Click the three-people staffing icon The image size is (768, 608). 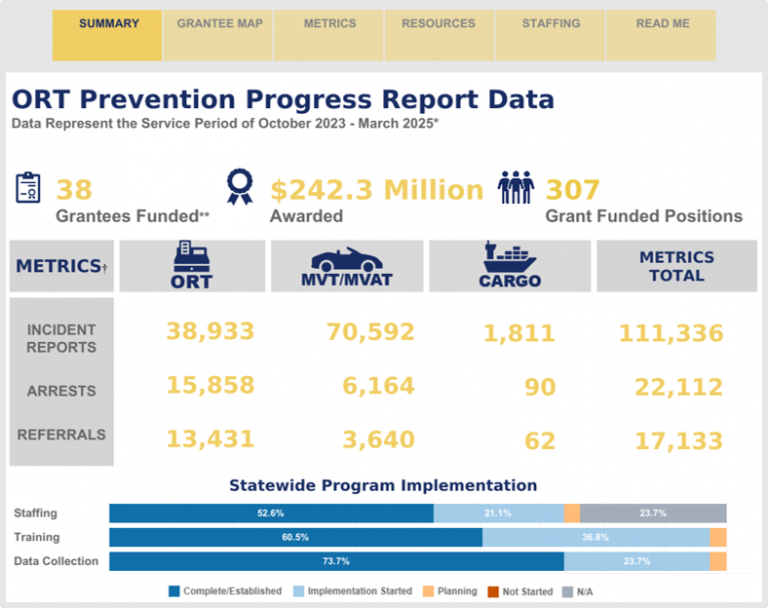pos(518,188)
